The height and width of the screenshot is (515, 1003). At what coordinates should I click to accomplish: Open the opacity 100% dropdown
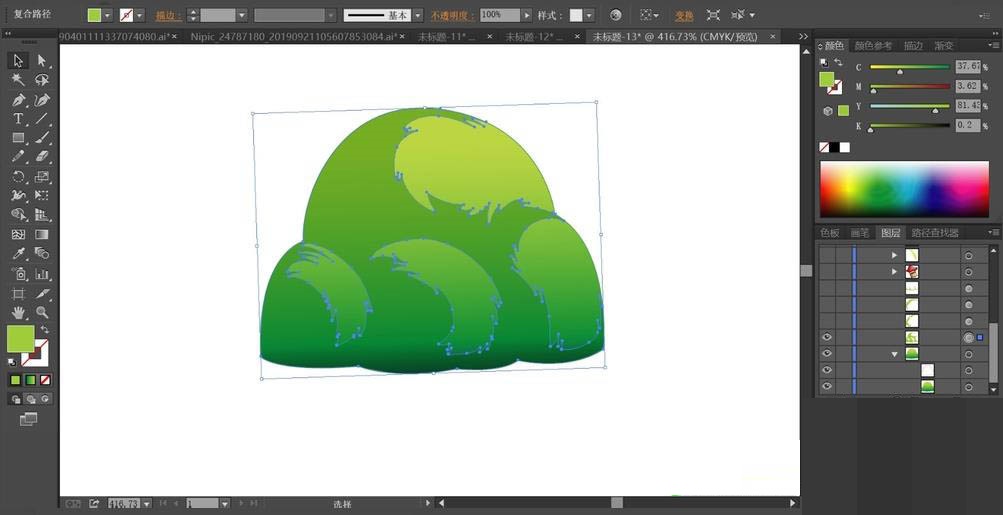click(527, 16)
